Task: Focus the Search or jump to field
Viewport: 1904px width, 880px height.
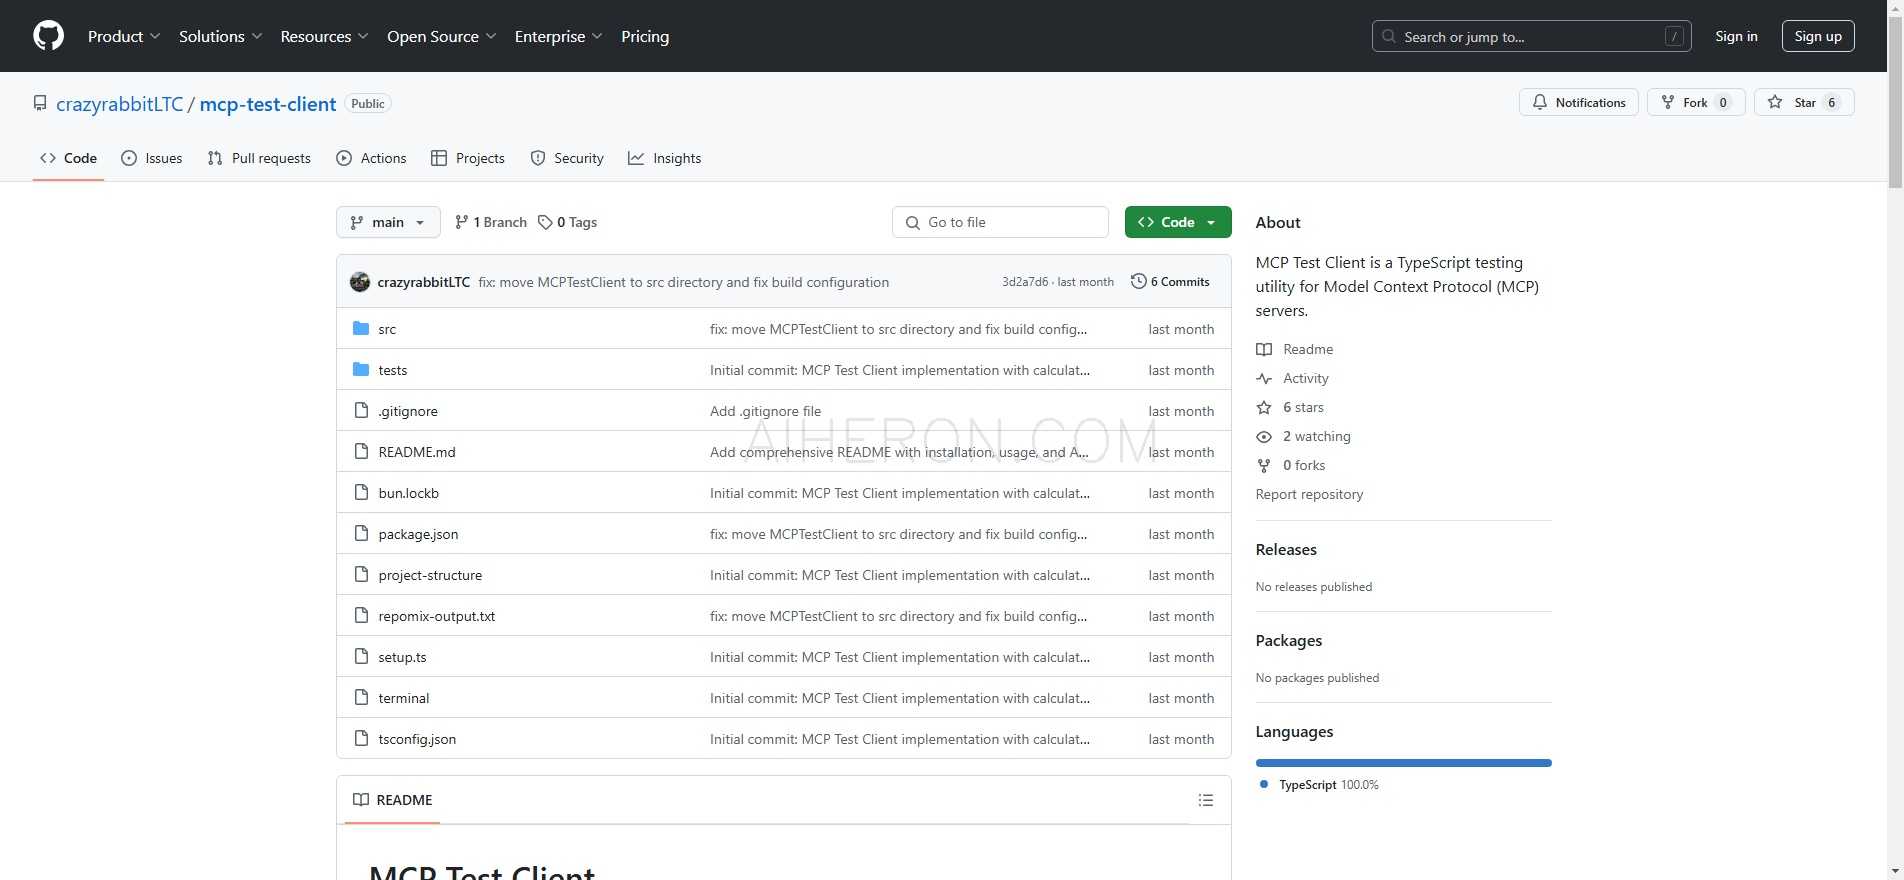Action: coord(1532,36)
